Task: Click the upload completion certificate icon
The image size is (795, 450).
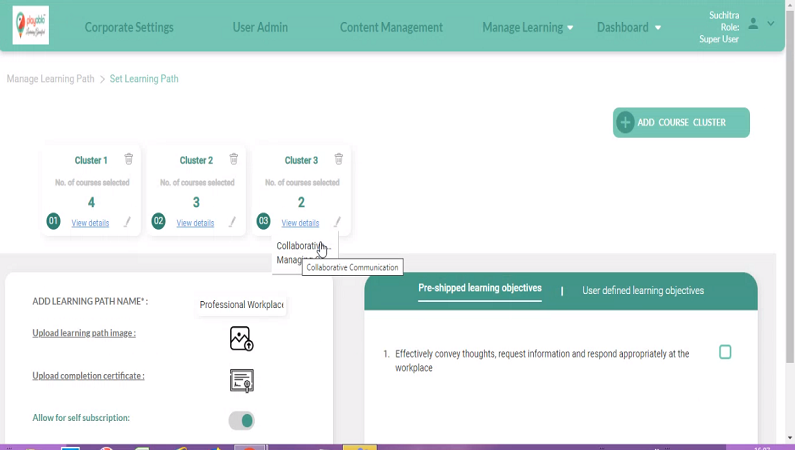Action: click(241, 381)
